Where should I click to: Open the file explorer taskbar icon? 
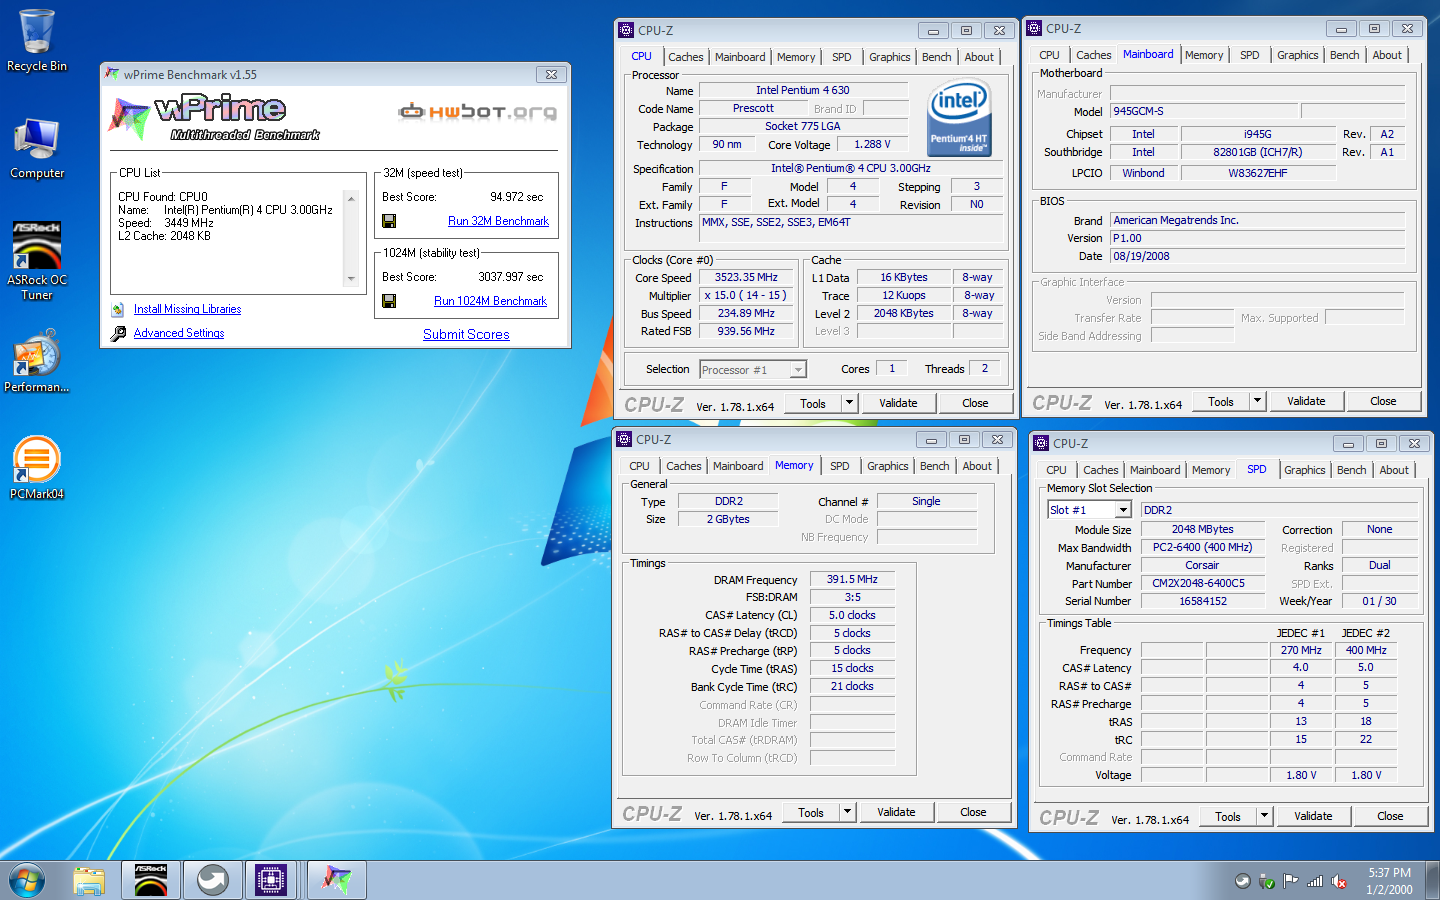(89, 880)
